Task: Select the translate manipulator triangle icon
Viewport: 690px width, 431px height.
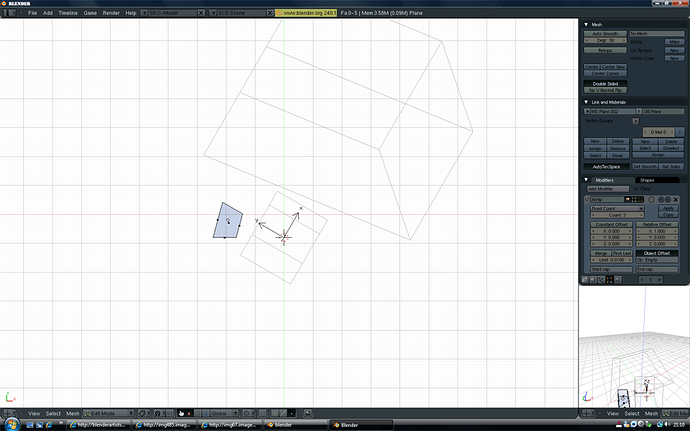Action: [189, 413]
